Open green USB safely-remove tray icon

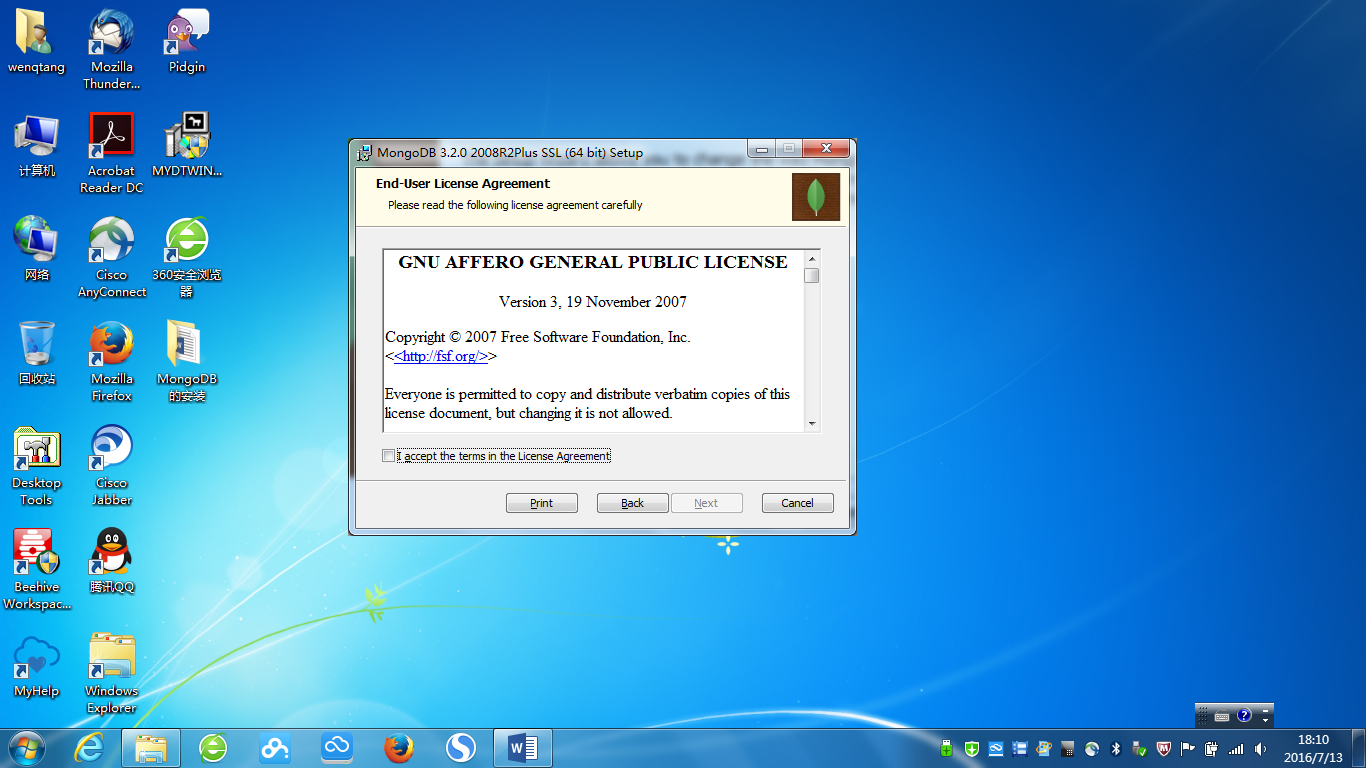click(x=947, y=748)
